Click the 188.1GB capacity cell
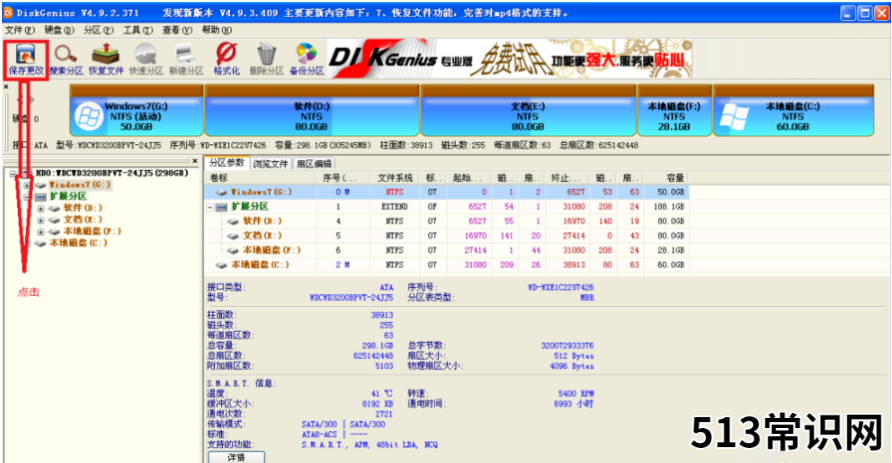The width and height of the screenshot is (892, 463). pyautogui.click(x=669, y=207)
